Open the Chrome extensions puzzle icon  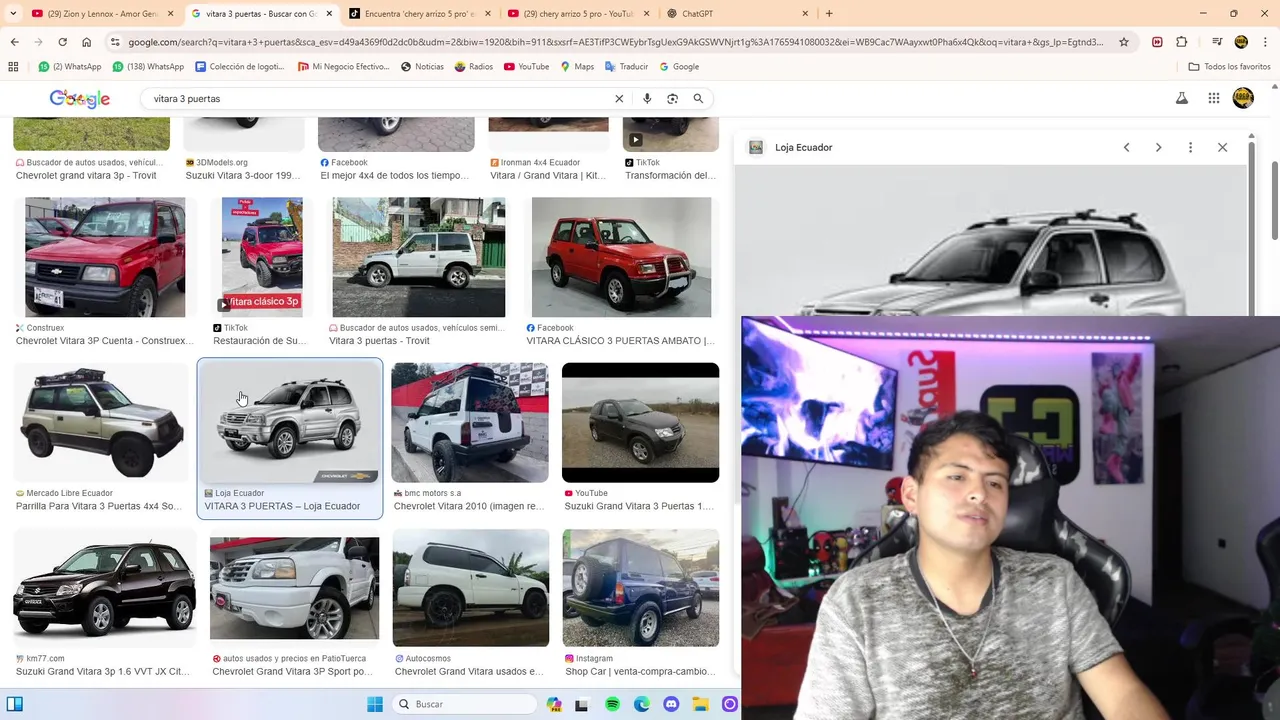coord(1181,42)
